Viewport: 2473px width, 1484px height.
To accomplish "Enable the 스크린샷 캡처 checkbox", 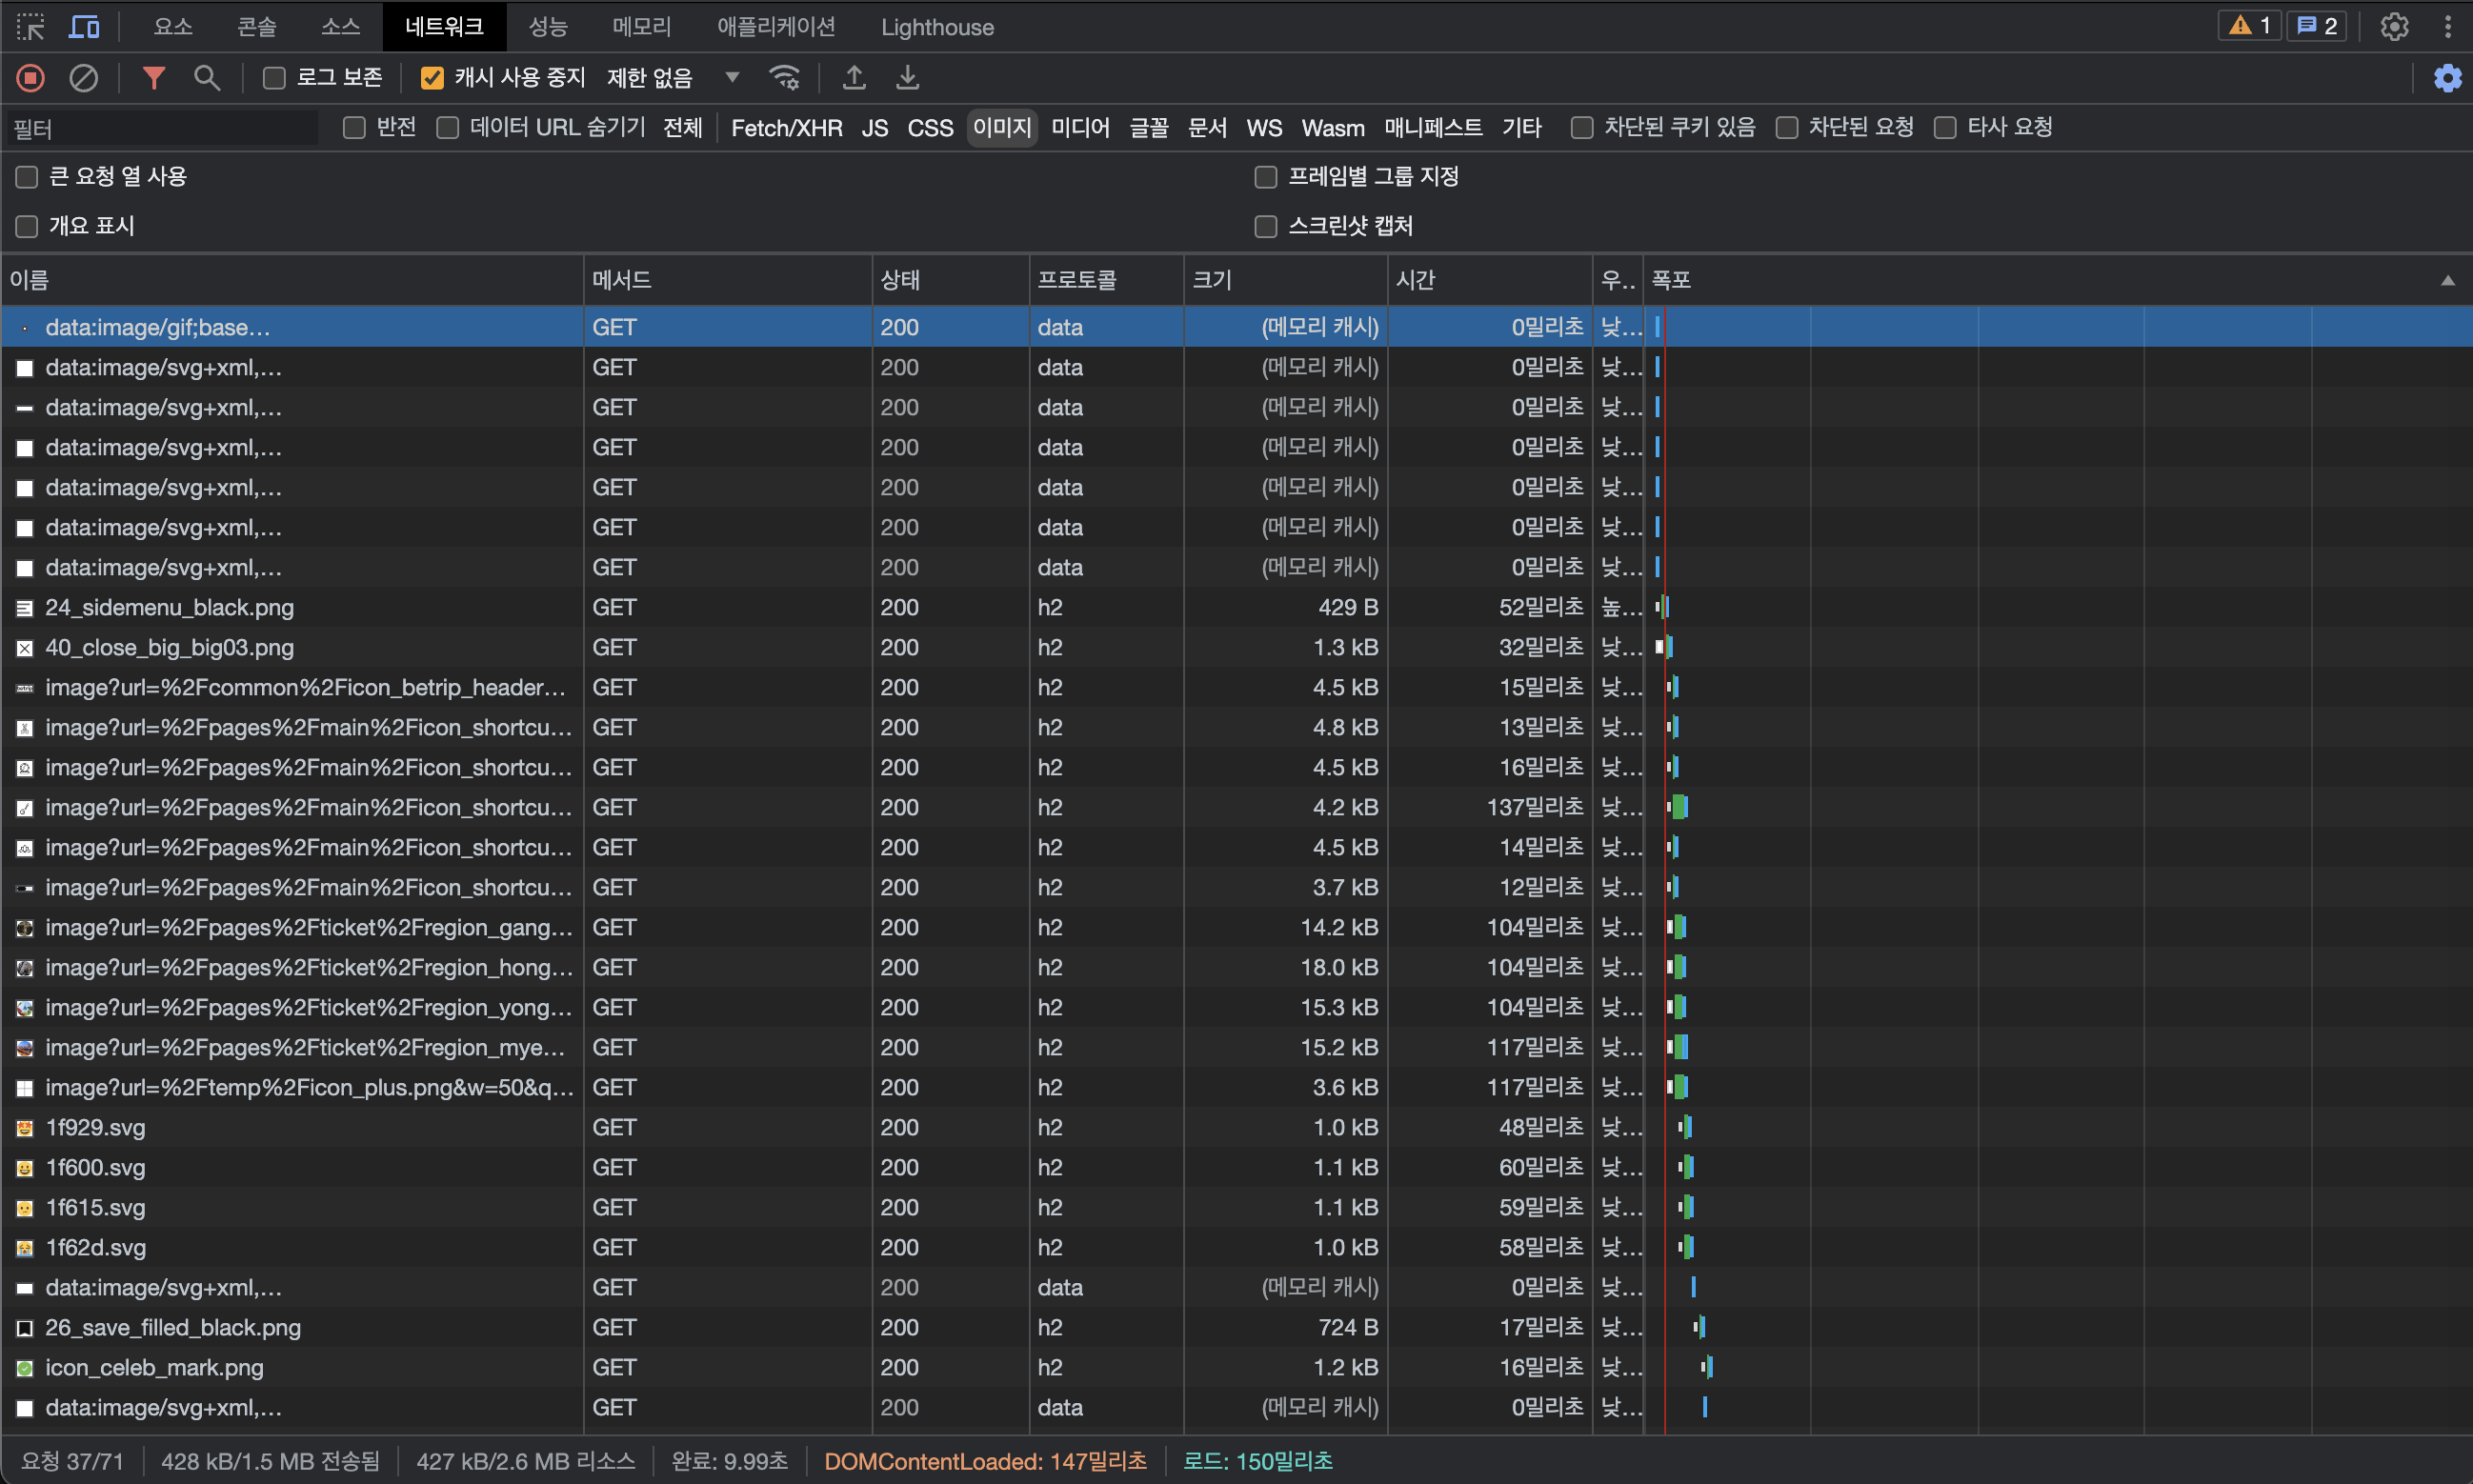I will (x=1266, y=227).
